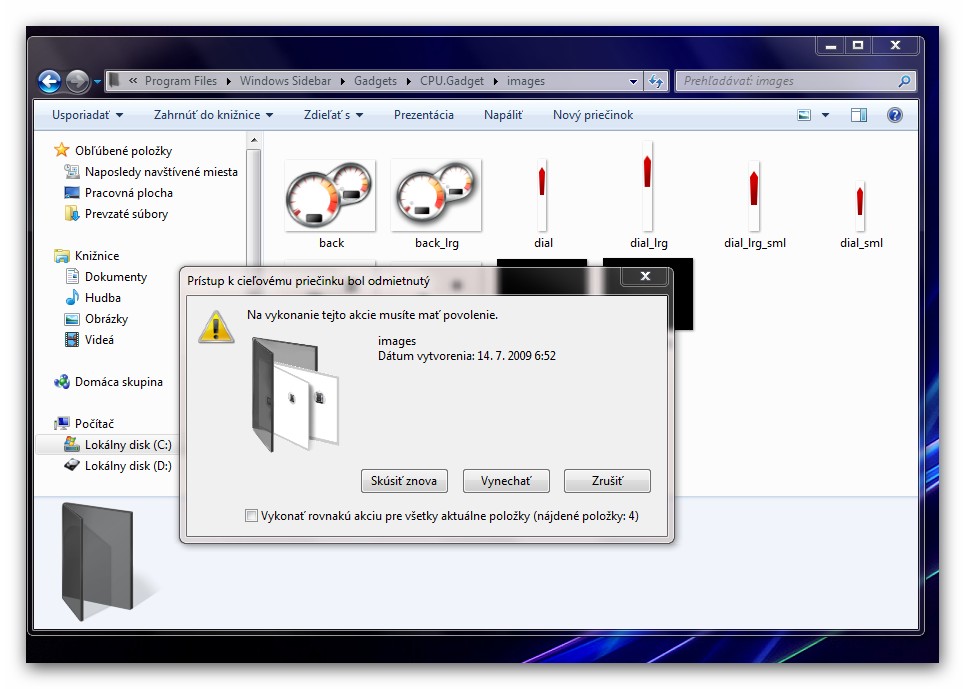The image size is (965, 689).
Task: Click Program Files in the address bar
Action: [181, 81]
